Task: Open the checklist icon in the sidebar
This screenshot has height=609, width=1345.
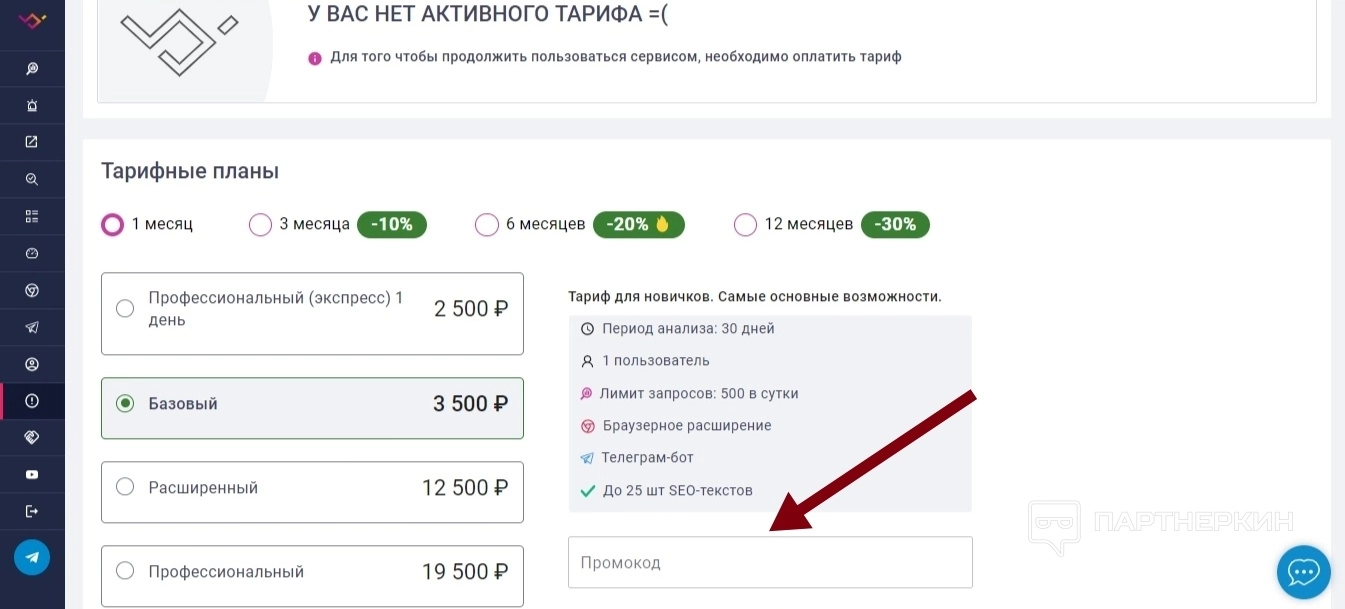Action: coord(32,216)
